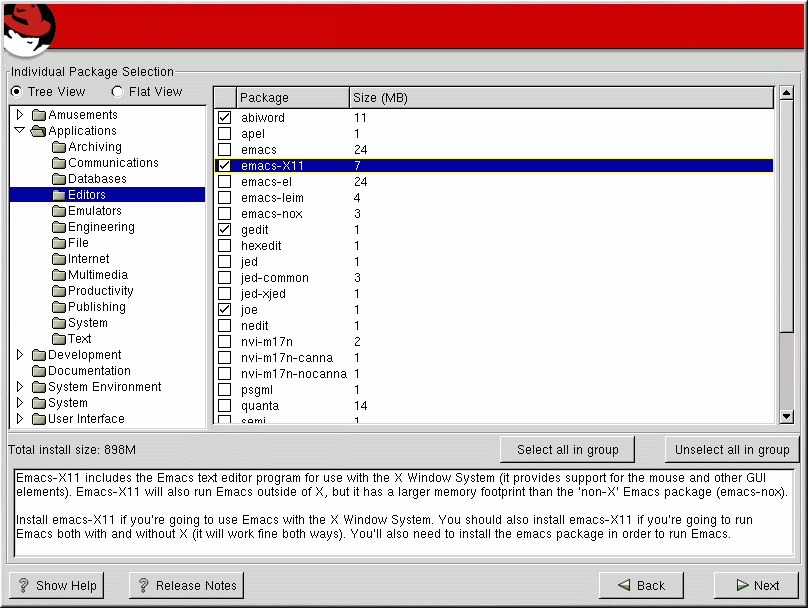Enable the emacs package checkbox
This screenshot has height=608, width=808.
(224, 149)
